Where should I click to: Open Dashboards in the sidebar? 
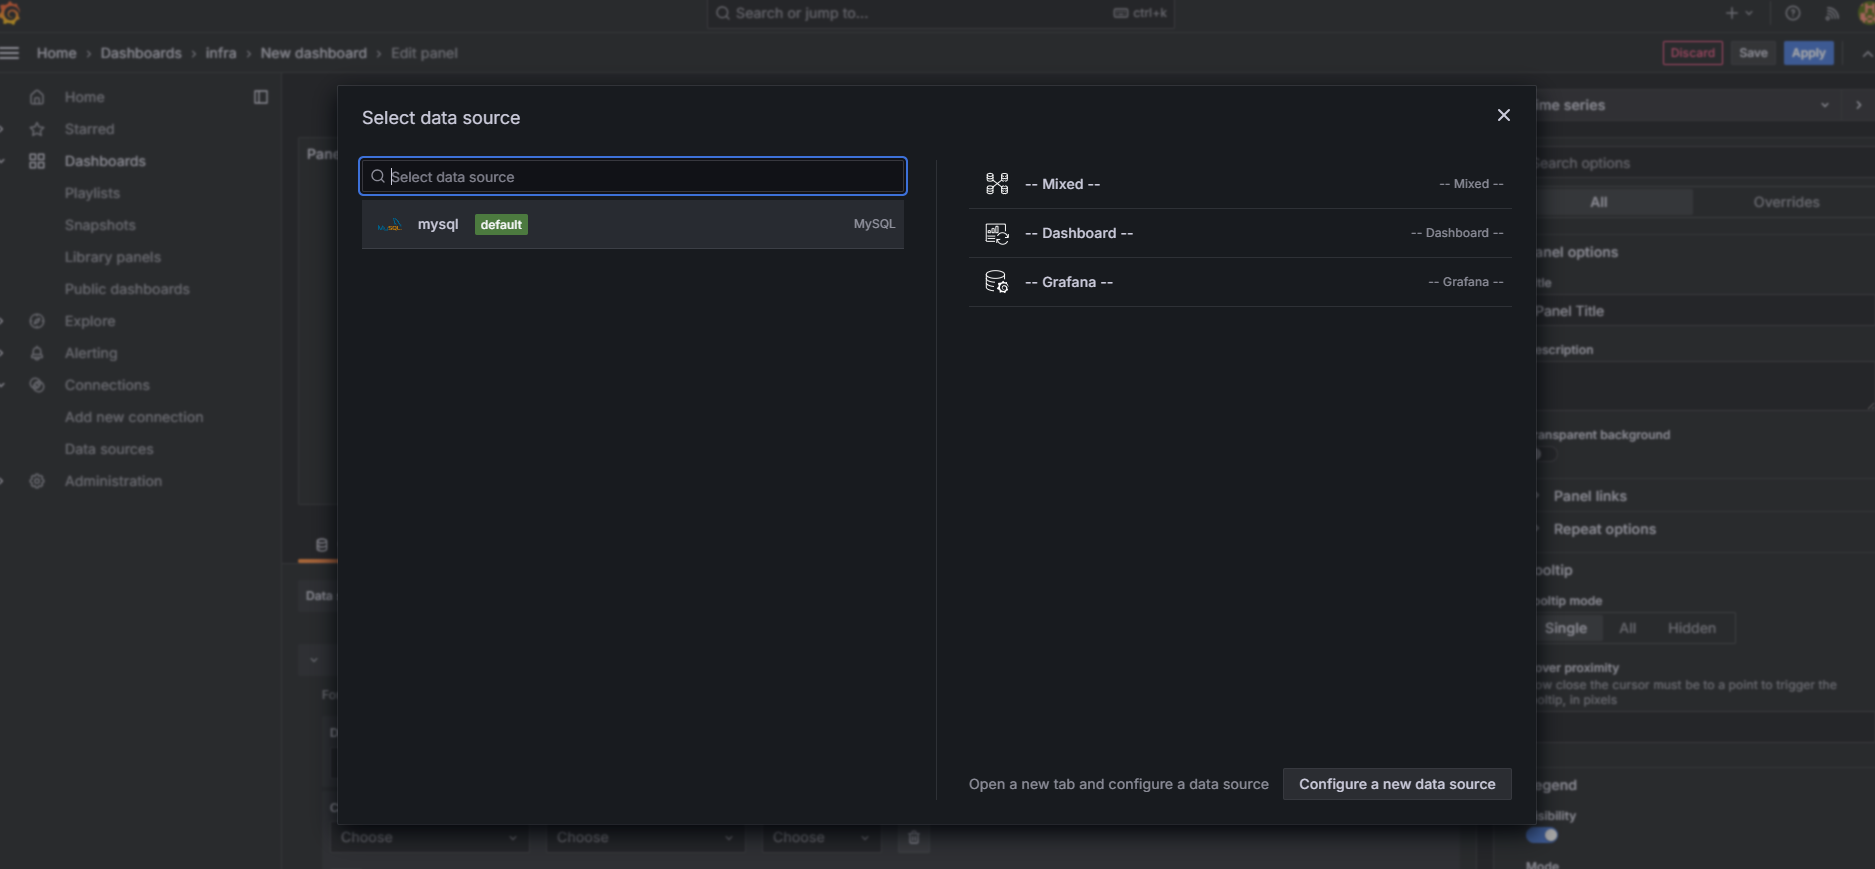pos(105,161)
